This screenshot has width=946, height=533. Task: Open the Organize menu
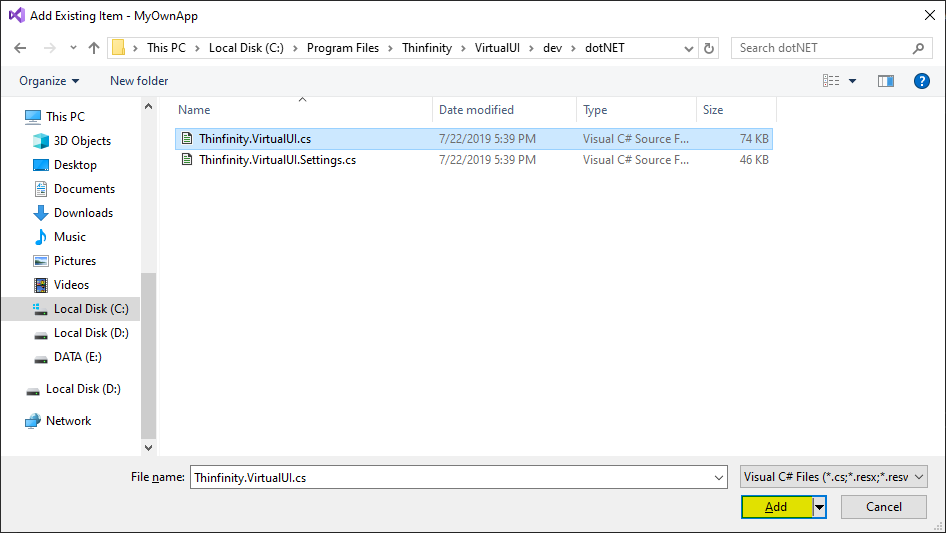tap(49, 81)
